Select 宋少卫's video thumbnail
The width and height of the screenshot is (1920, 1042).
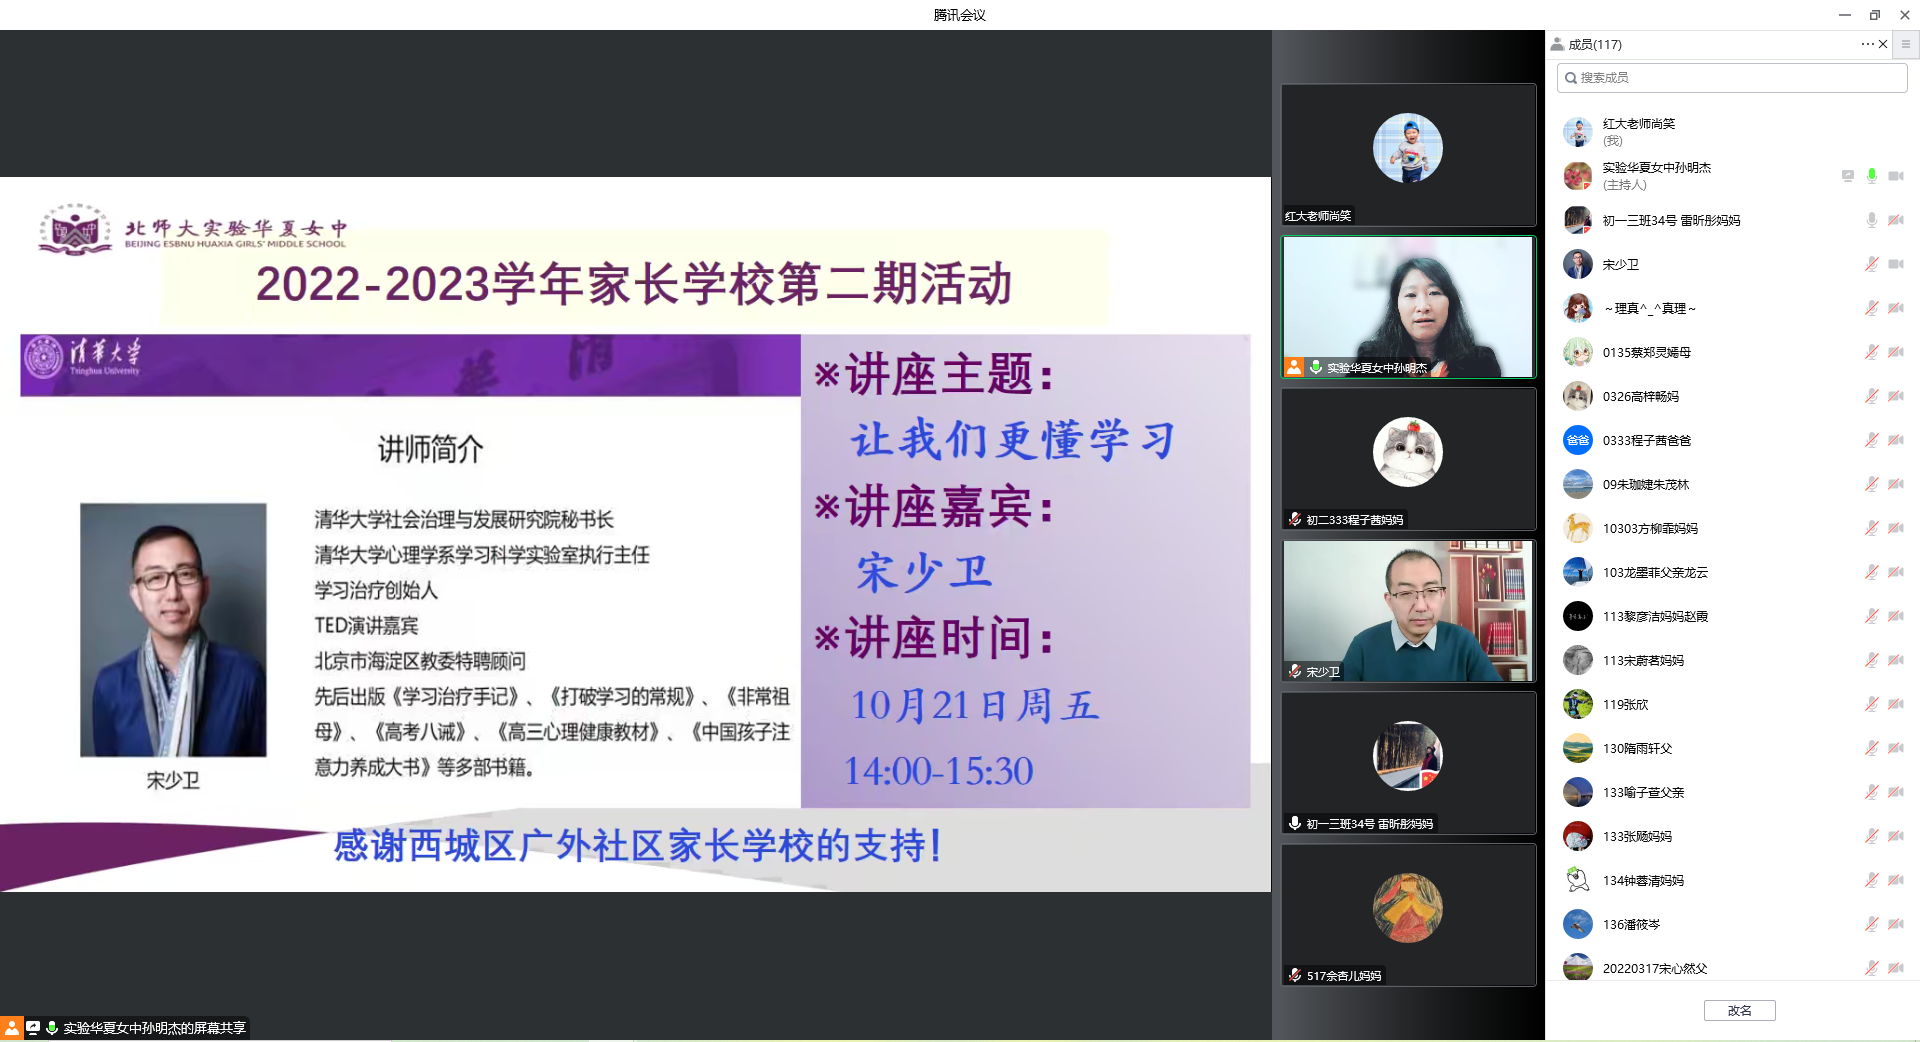1408,611
